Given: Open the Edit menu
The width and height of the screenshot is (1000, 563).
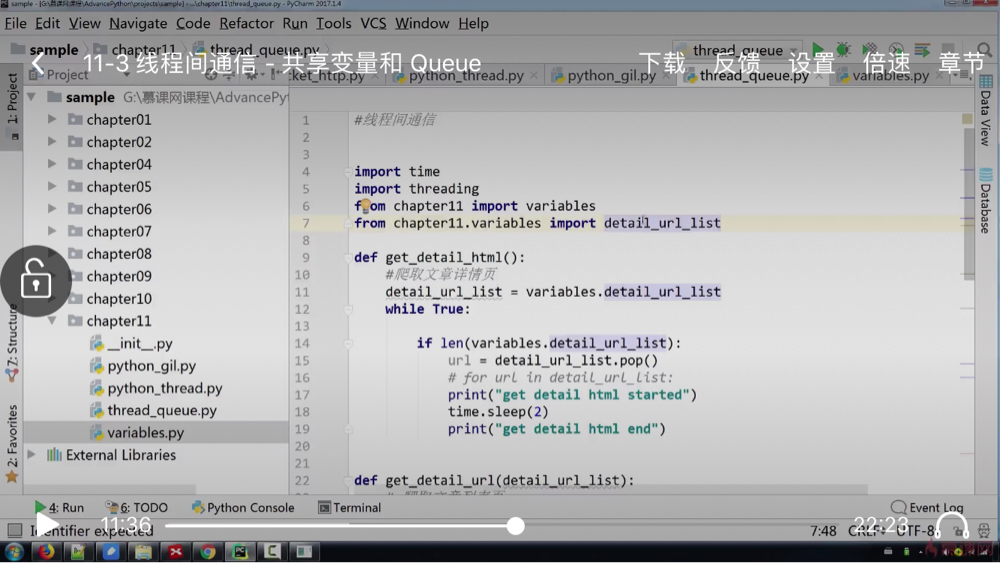Looking at the screenshot, I should tap(47, 24).
